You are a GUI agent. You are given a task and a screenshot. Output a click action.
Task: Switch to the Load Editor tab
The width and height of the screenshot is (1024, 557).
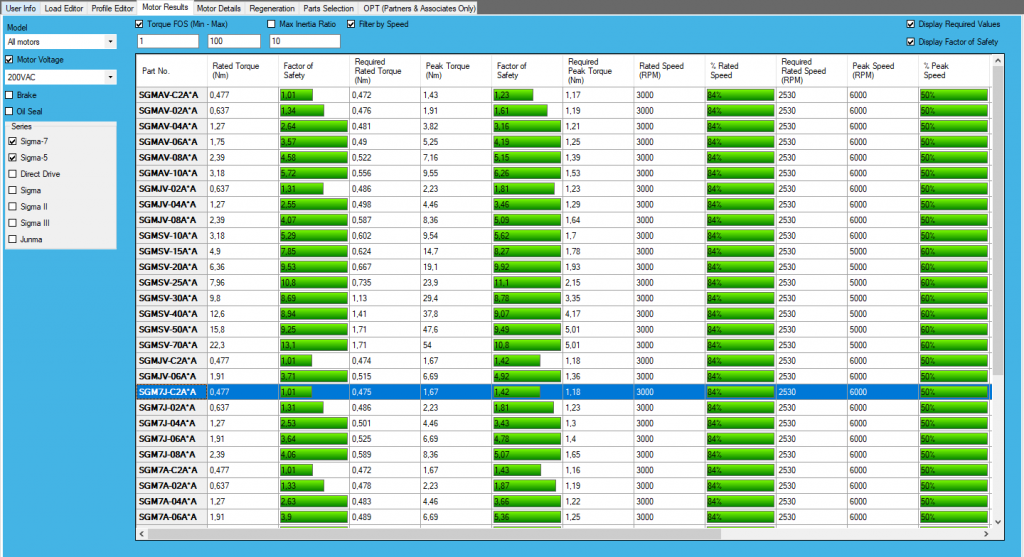[x=63, y=8]
